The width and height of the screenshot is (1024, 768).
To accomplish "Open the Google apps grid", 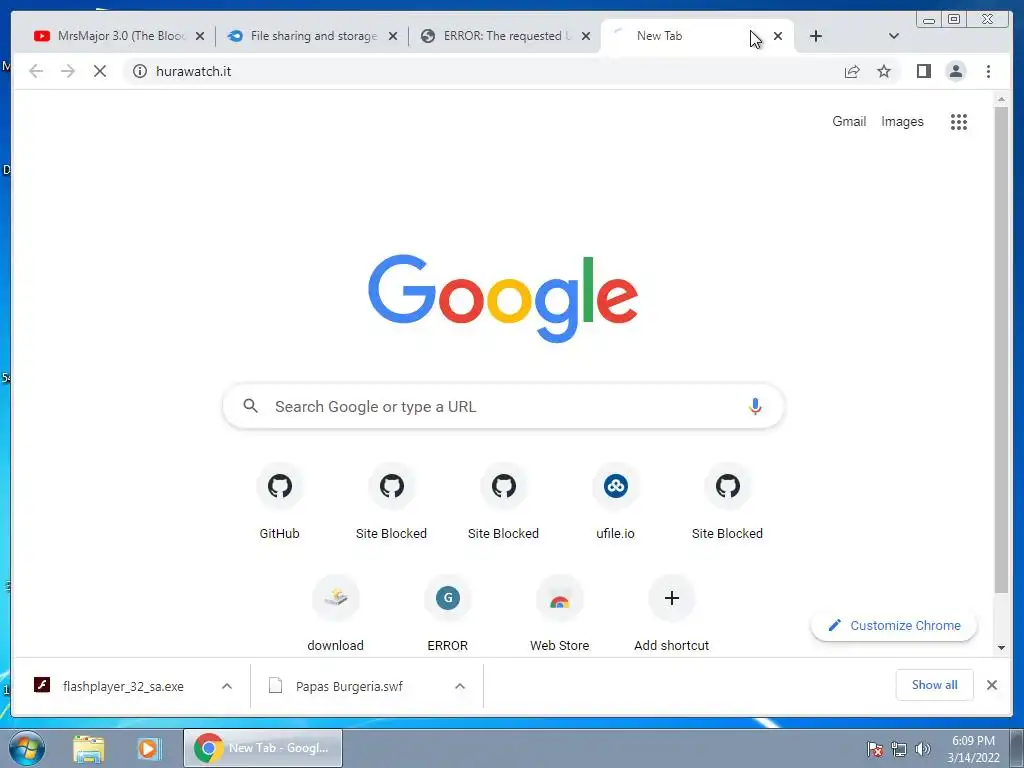I will [959, 121].
